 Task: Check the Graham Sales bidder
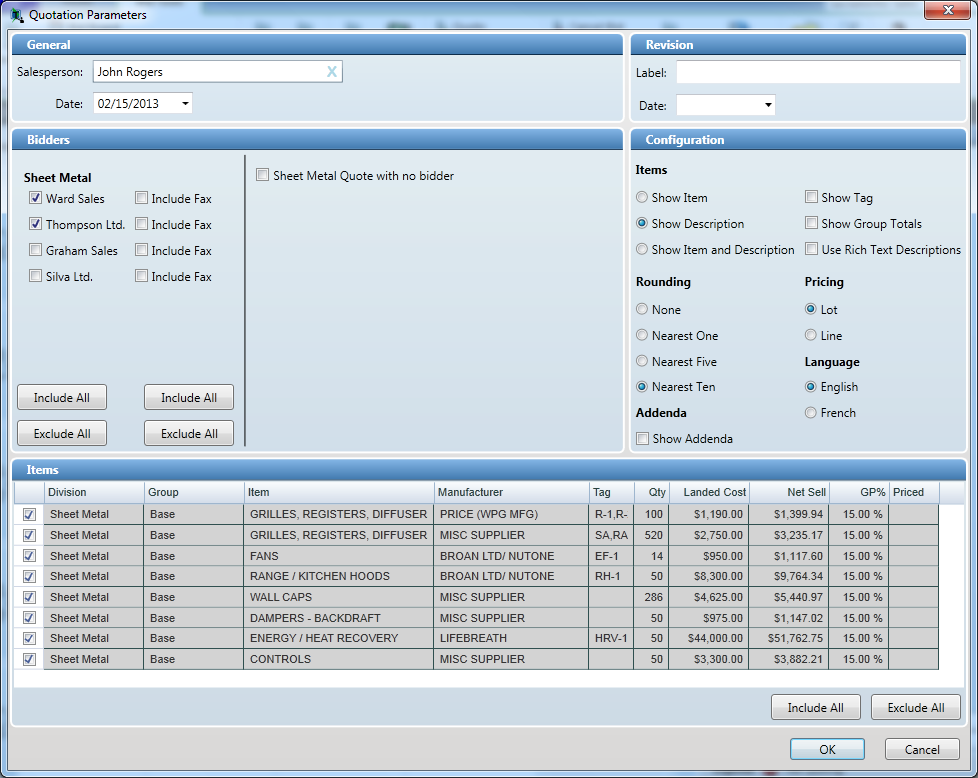click(36, 251)
